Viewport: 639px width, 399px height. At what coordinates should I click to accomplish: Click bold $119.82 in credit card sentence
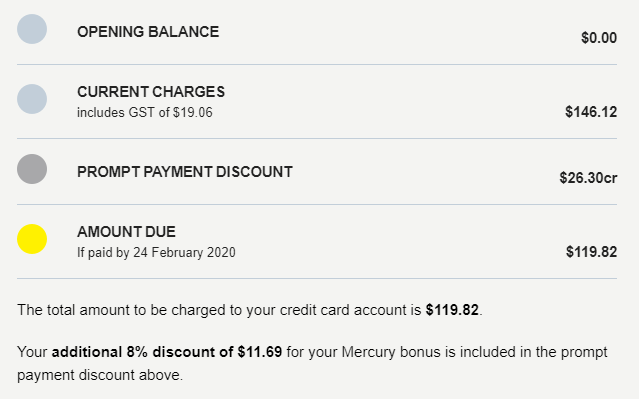(x=452, y=310)
